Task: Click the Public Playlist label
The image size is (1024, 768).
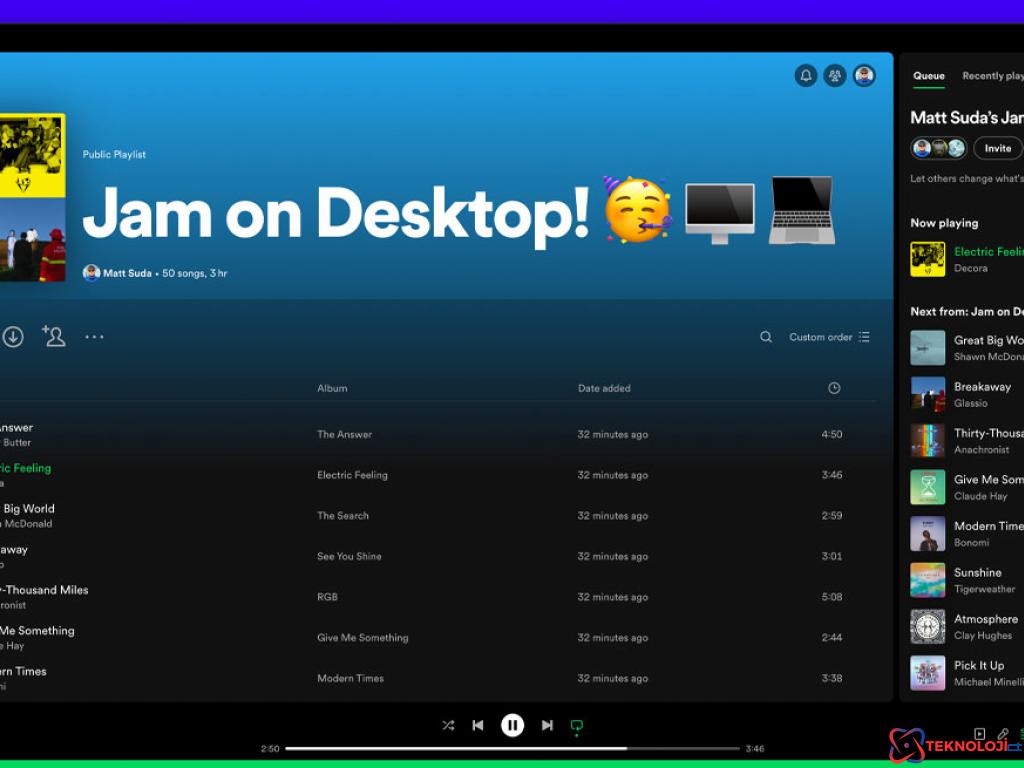Action: click(114, 154)
